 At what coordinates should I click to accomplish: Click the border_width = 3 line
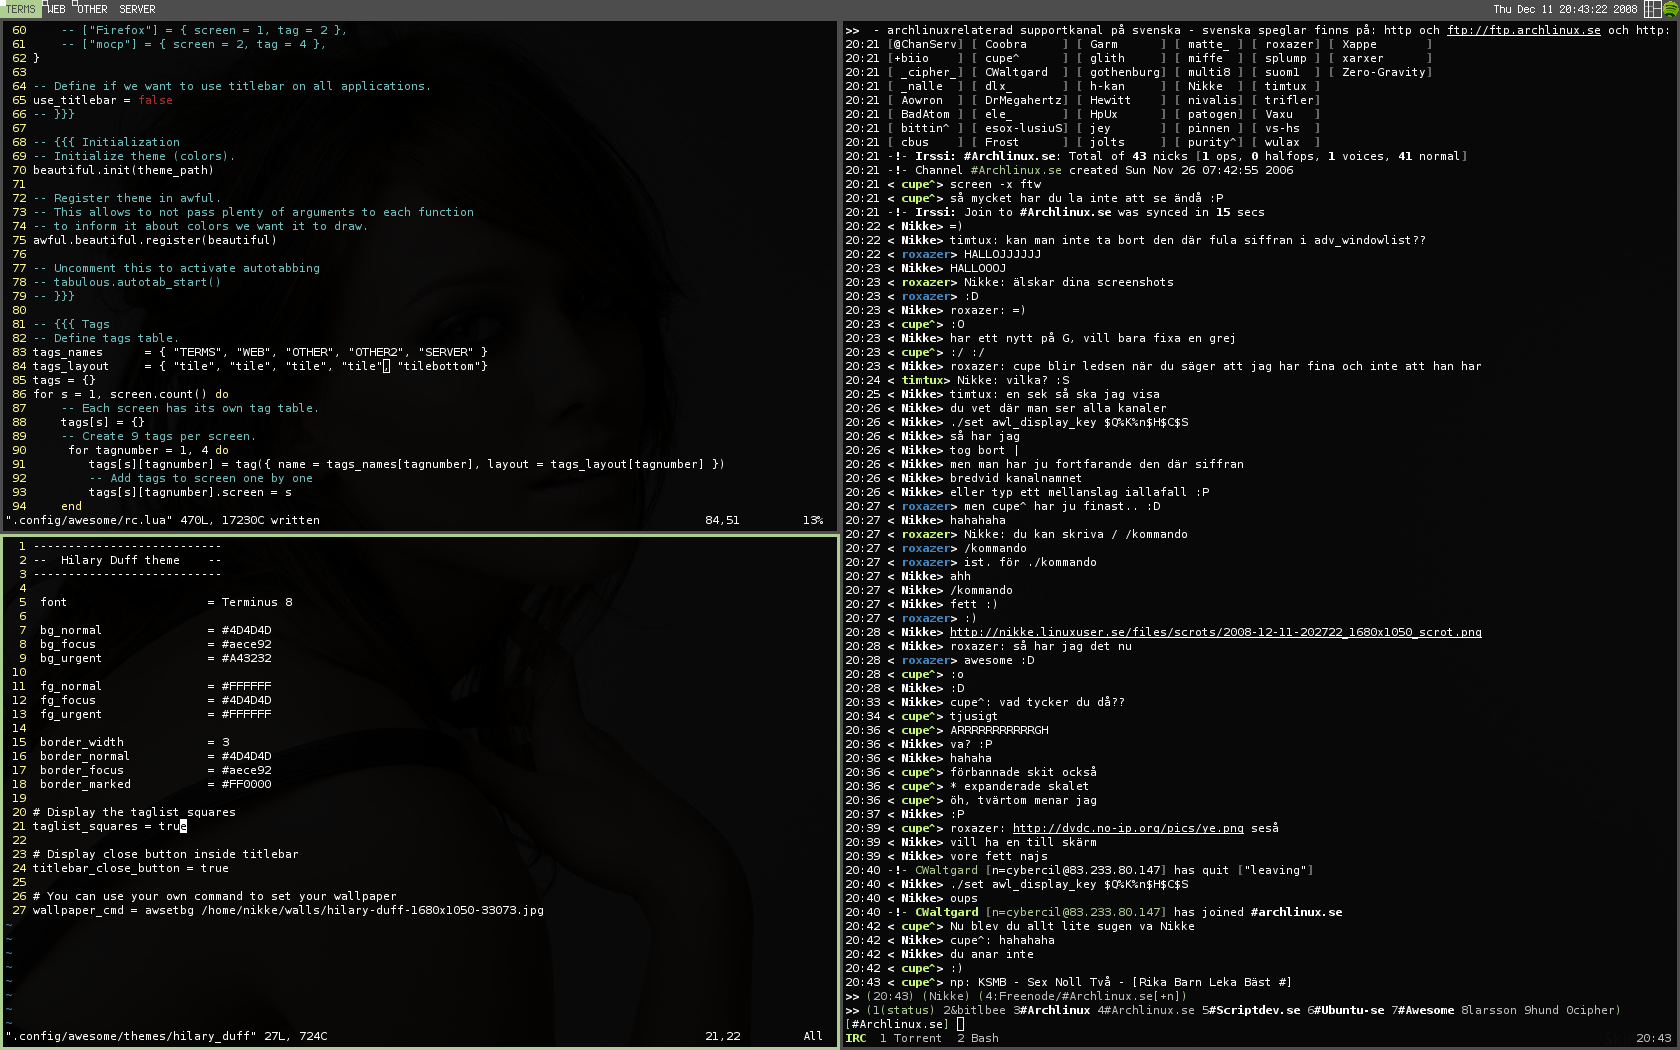134,742
